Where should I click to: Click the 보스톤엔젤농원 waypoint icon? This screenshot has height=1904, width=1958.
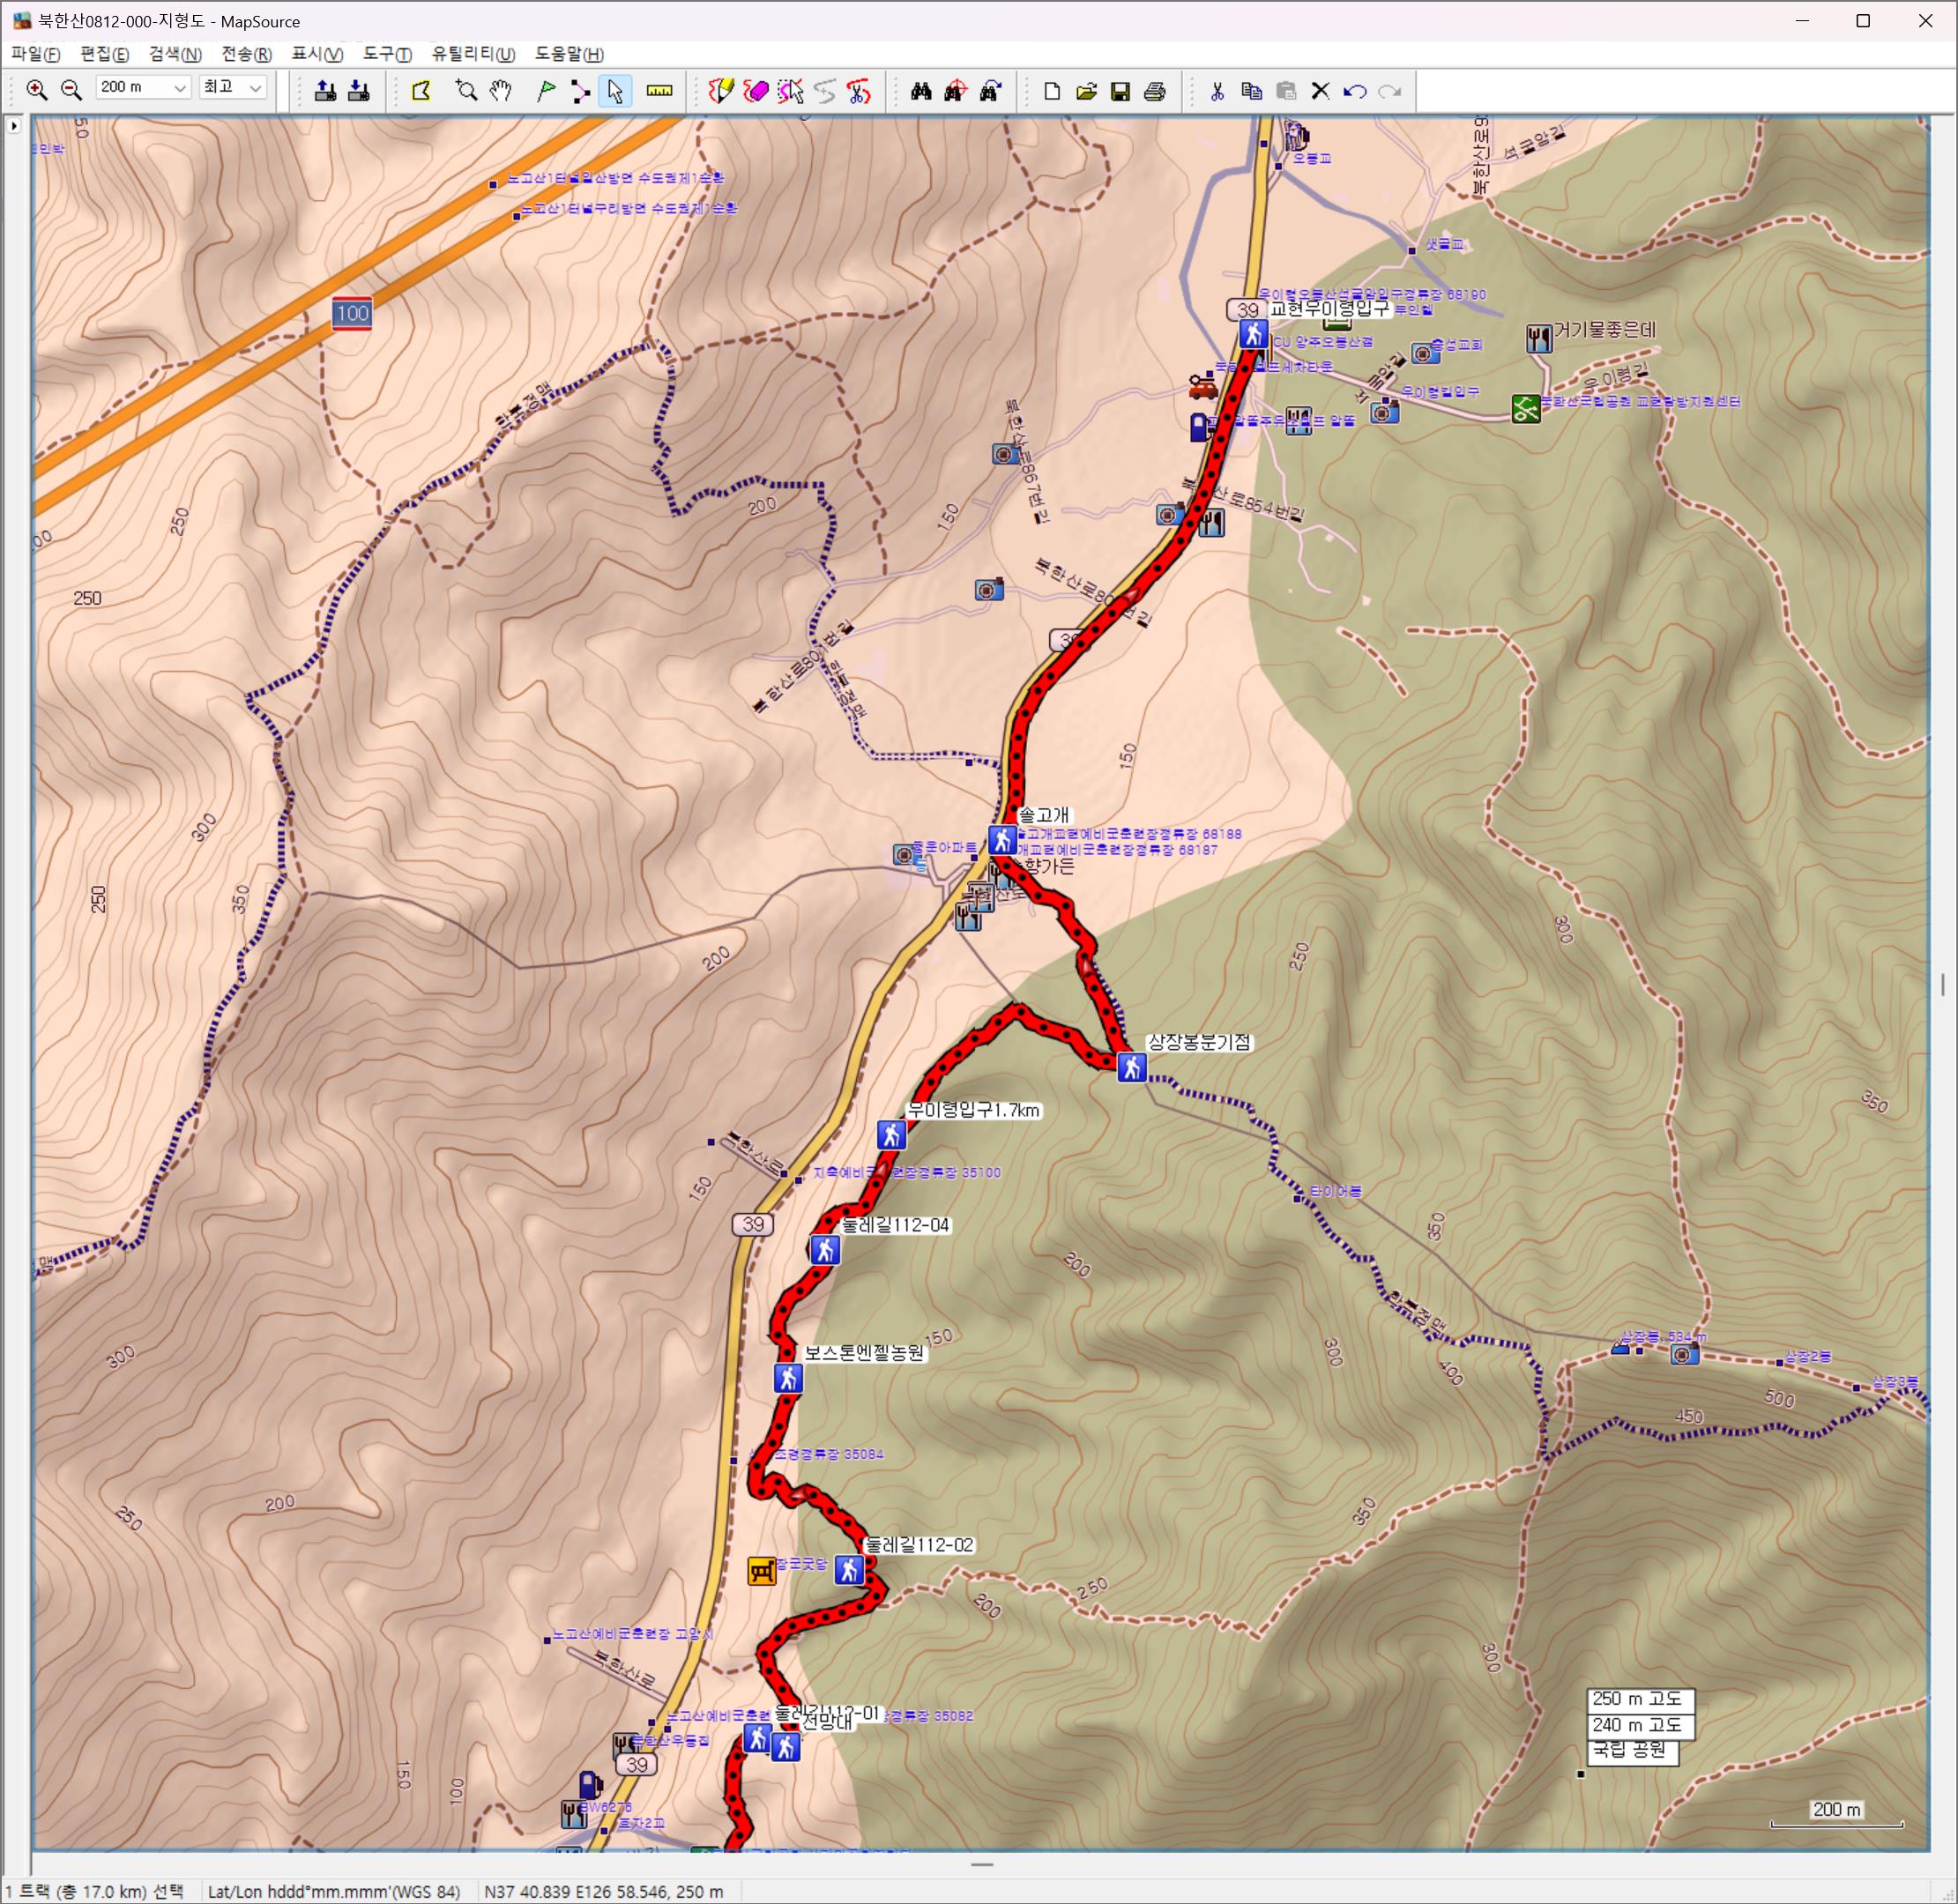[x=788, y=1378]
